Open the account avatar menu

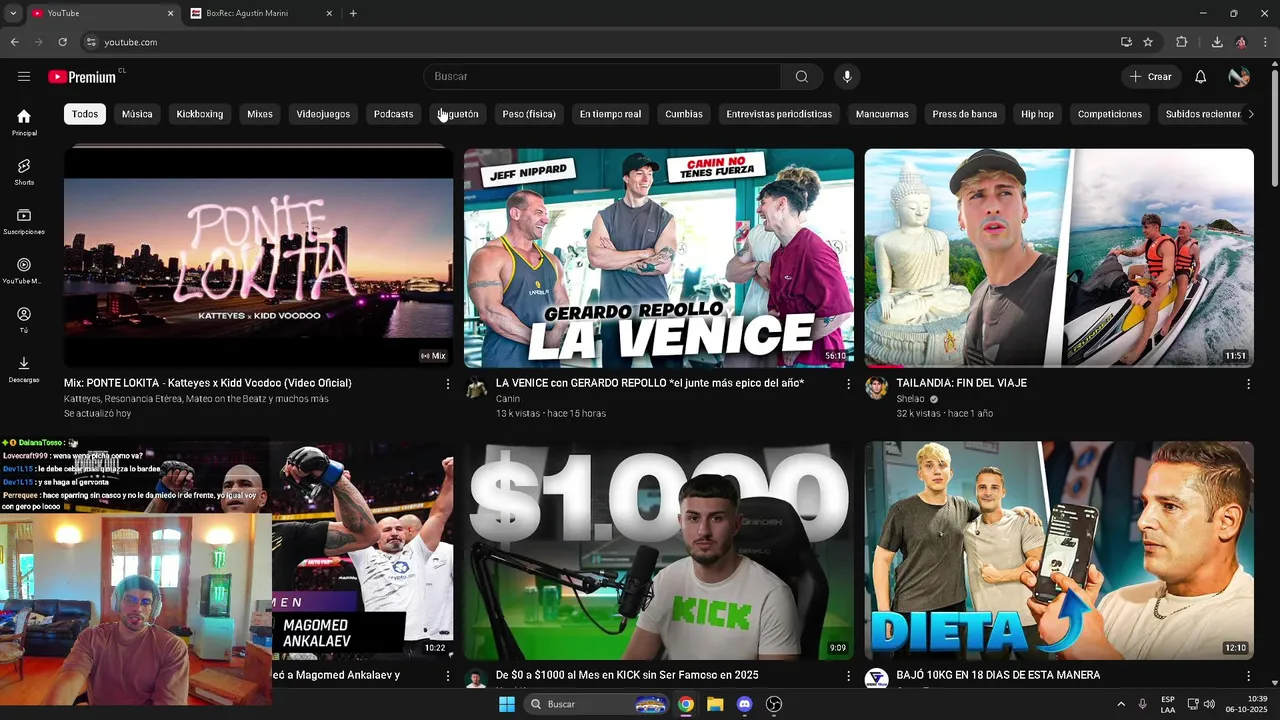click(1239, 76)
